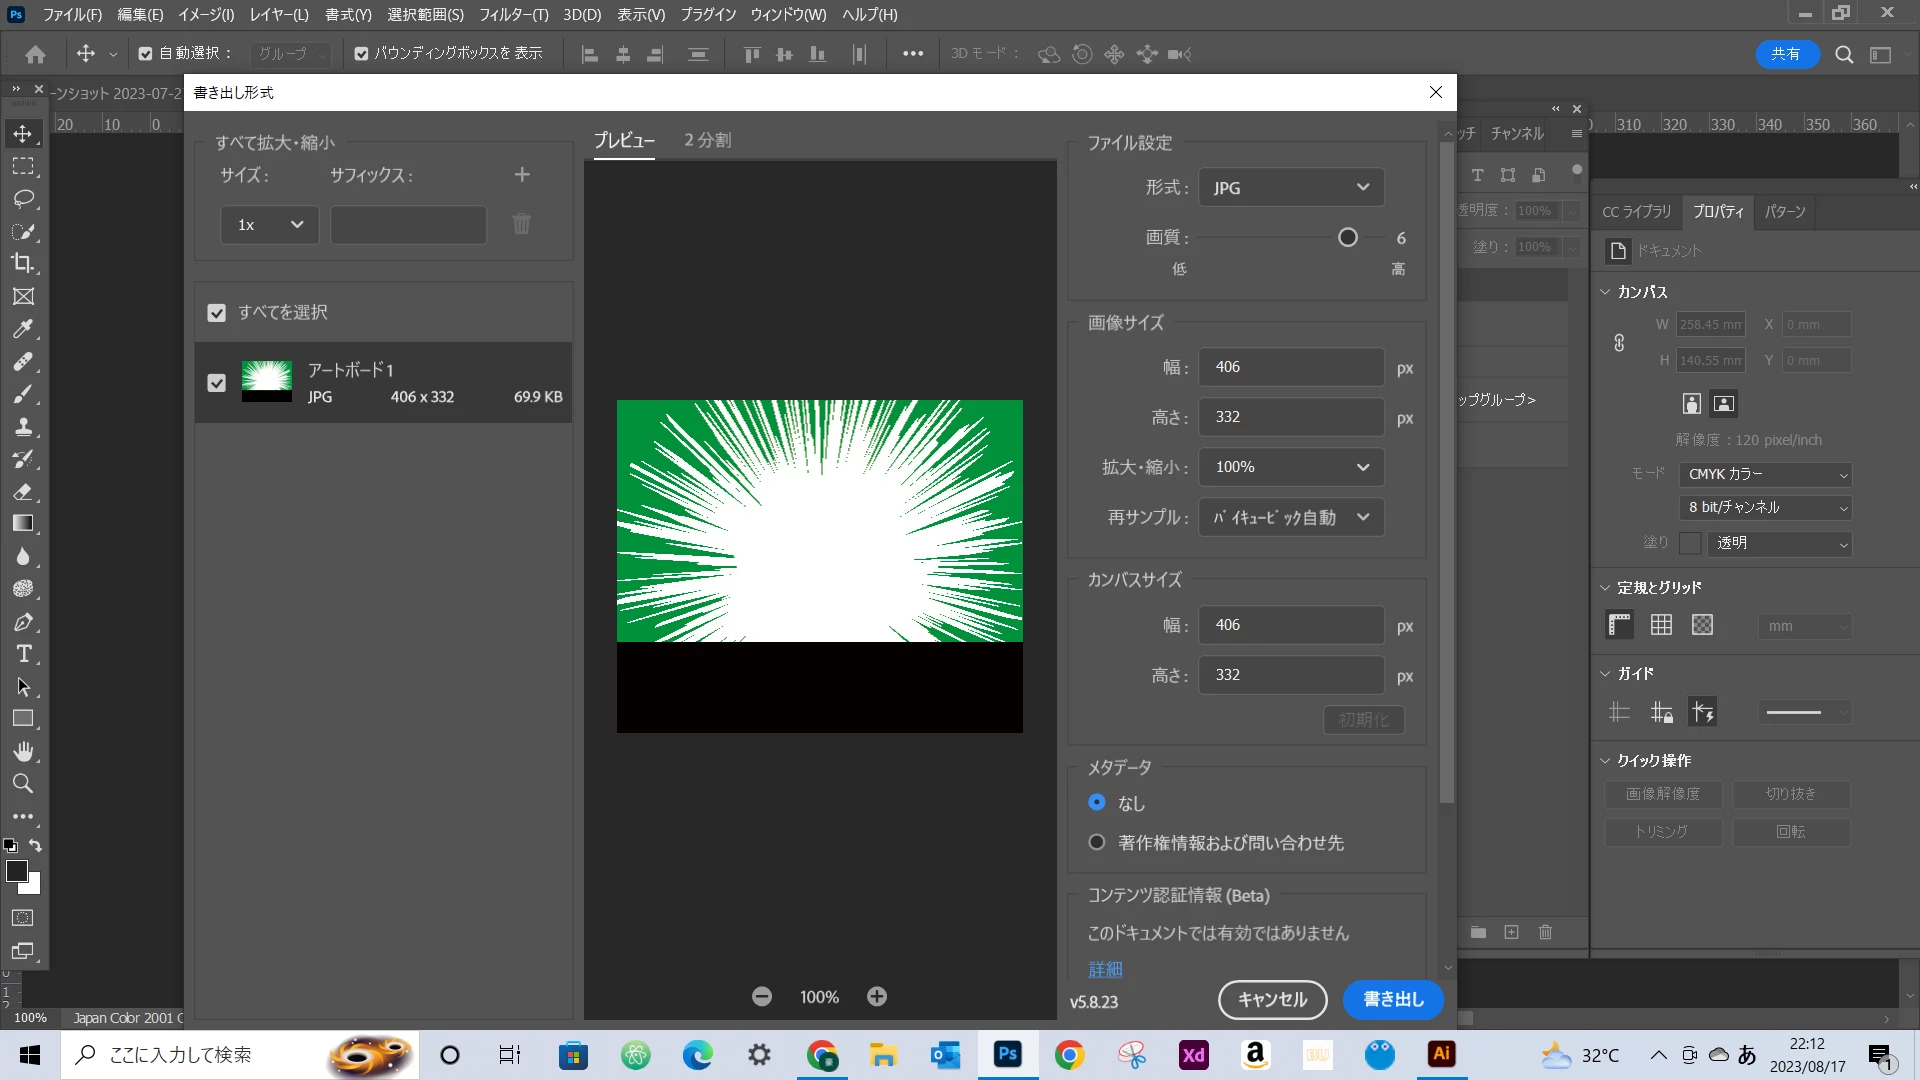
Task: Open the 再サンプル dropdown
Action: pyautogui.click(x=1291, y=518)
